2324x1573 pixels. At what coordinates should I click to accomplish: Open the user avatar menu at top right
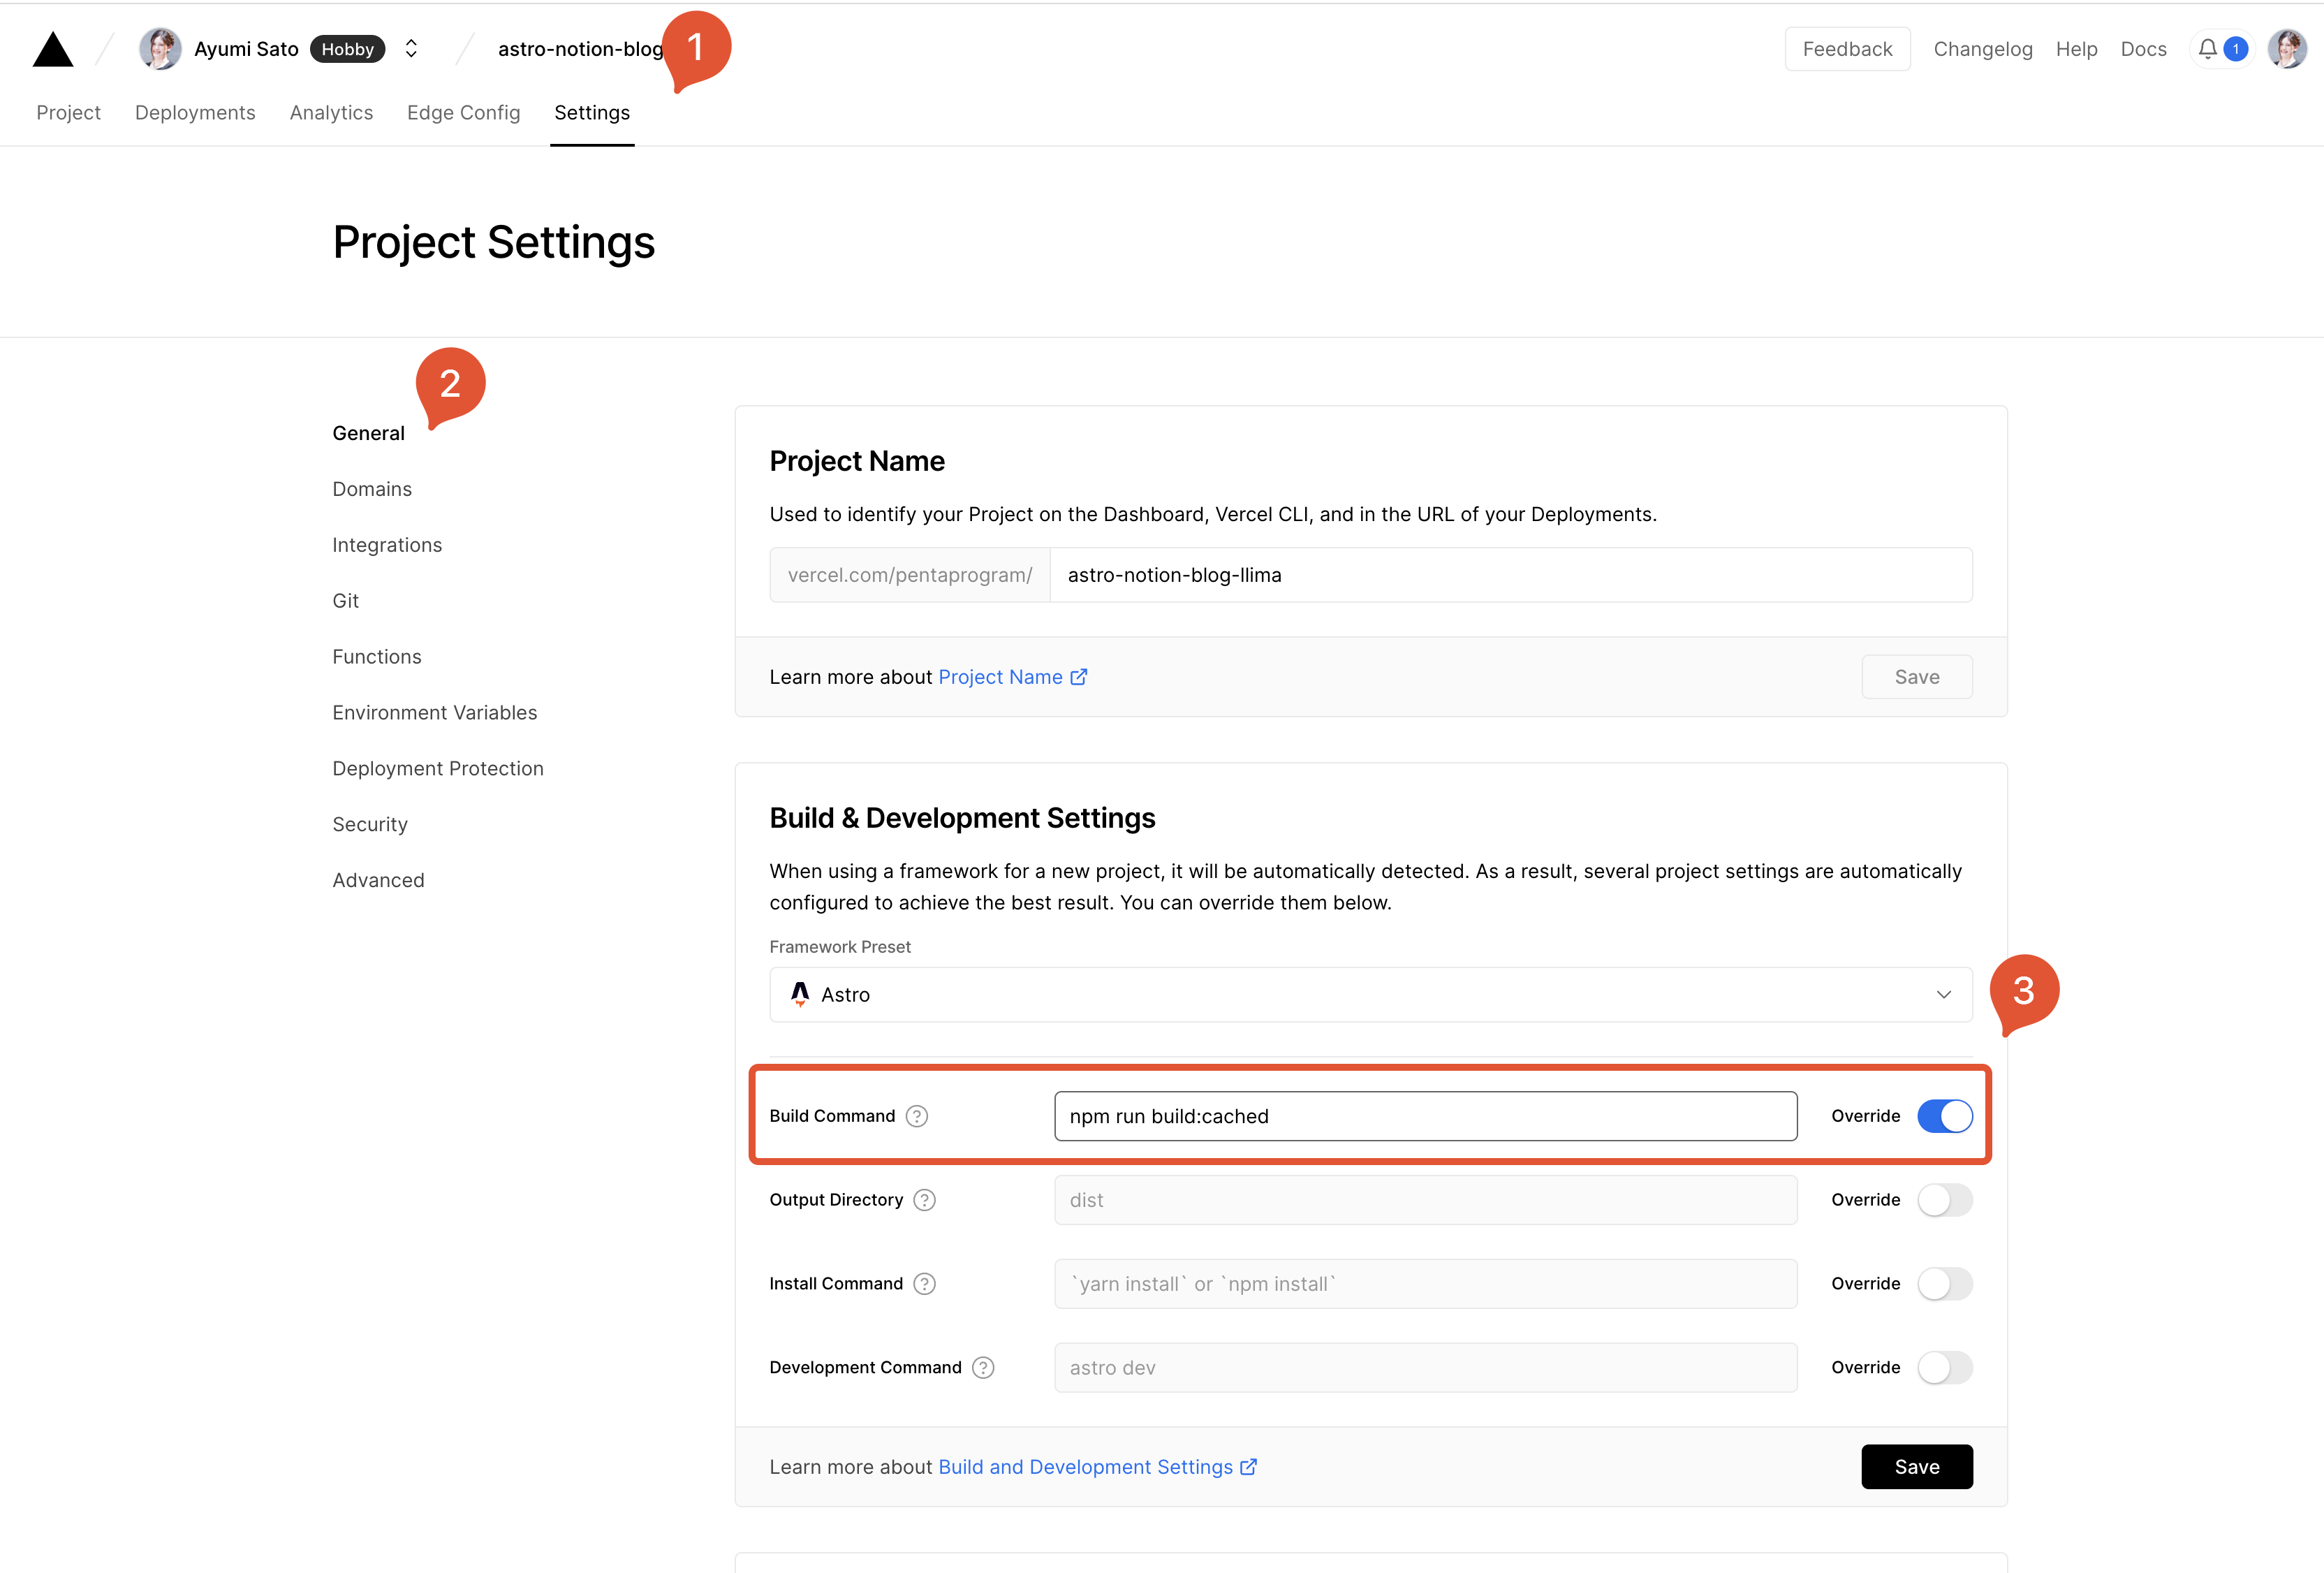2286,49
